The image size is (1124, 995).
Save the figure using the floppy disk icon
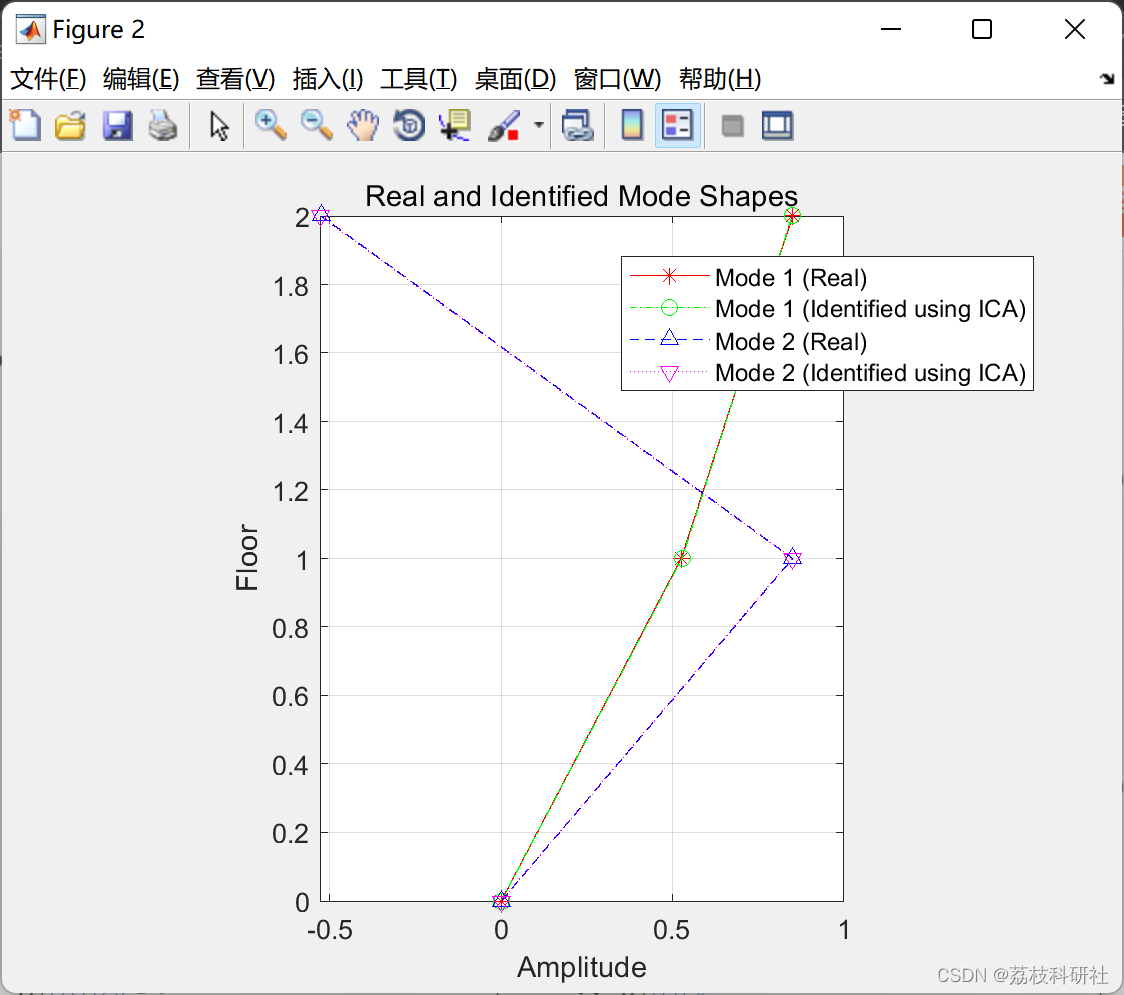117,125
